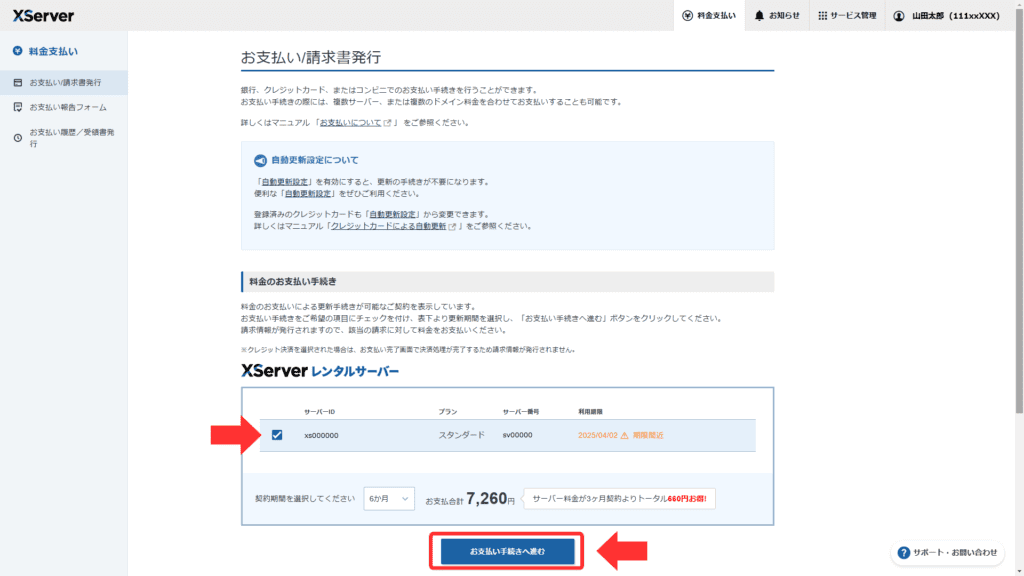Open the お知らせ menu in header
Viewport: 1024px width, 576px height.
777,16
